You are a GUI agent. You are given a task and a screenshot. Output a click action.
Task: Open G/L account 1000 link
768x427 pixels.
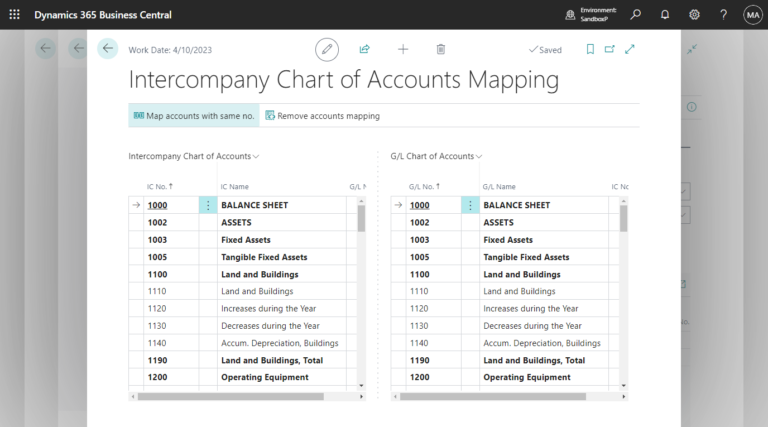click(419, 205)
